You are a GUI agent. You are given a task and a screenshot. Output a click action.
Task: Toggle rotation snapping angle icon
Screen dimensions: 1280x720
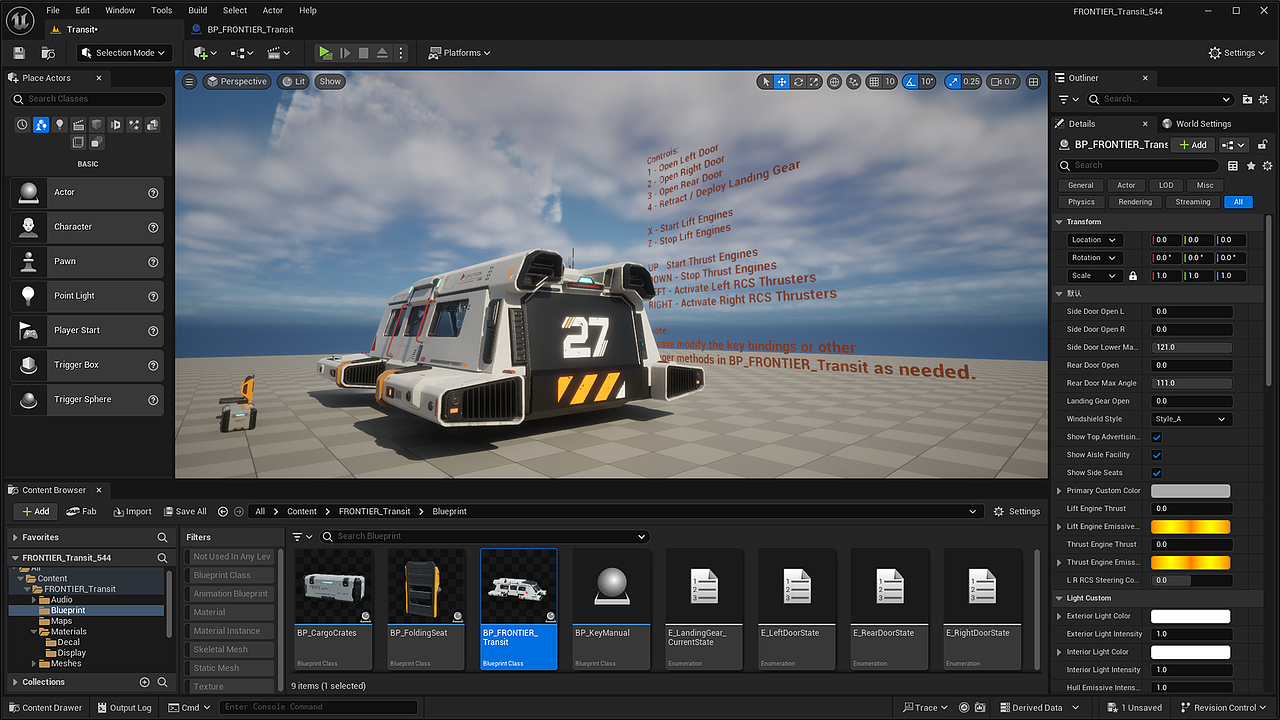coord(912,82)
